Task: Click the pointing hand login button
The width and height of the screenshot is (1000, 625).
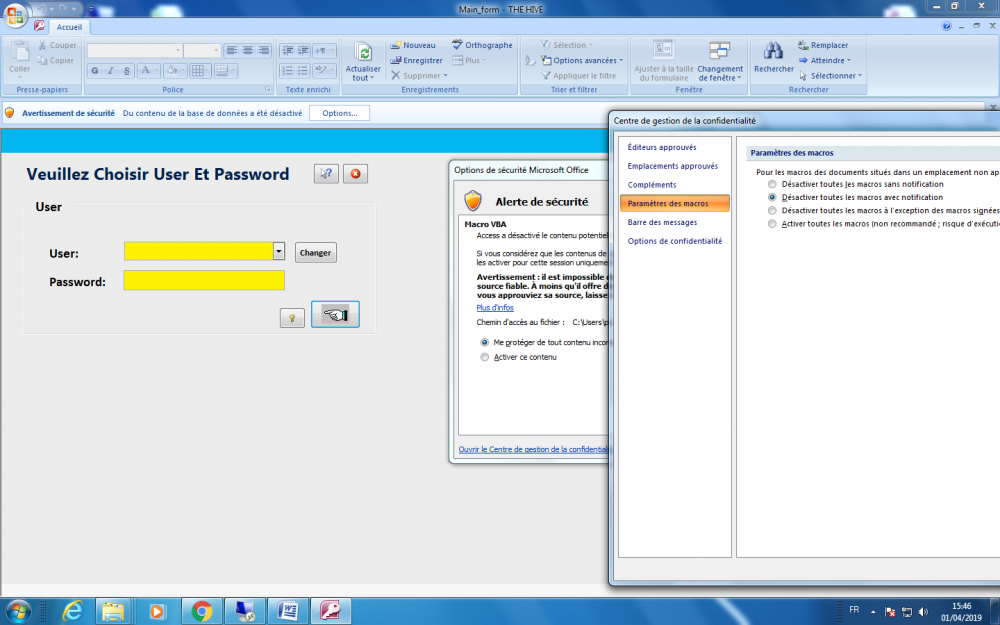Action: coord(335,314)
